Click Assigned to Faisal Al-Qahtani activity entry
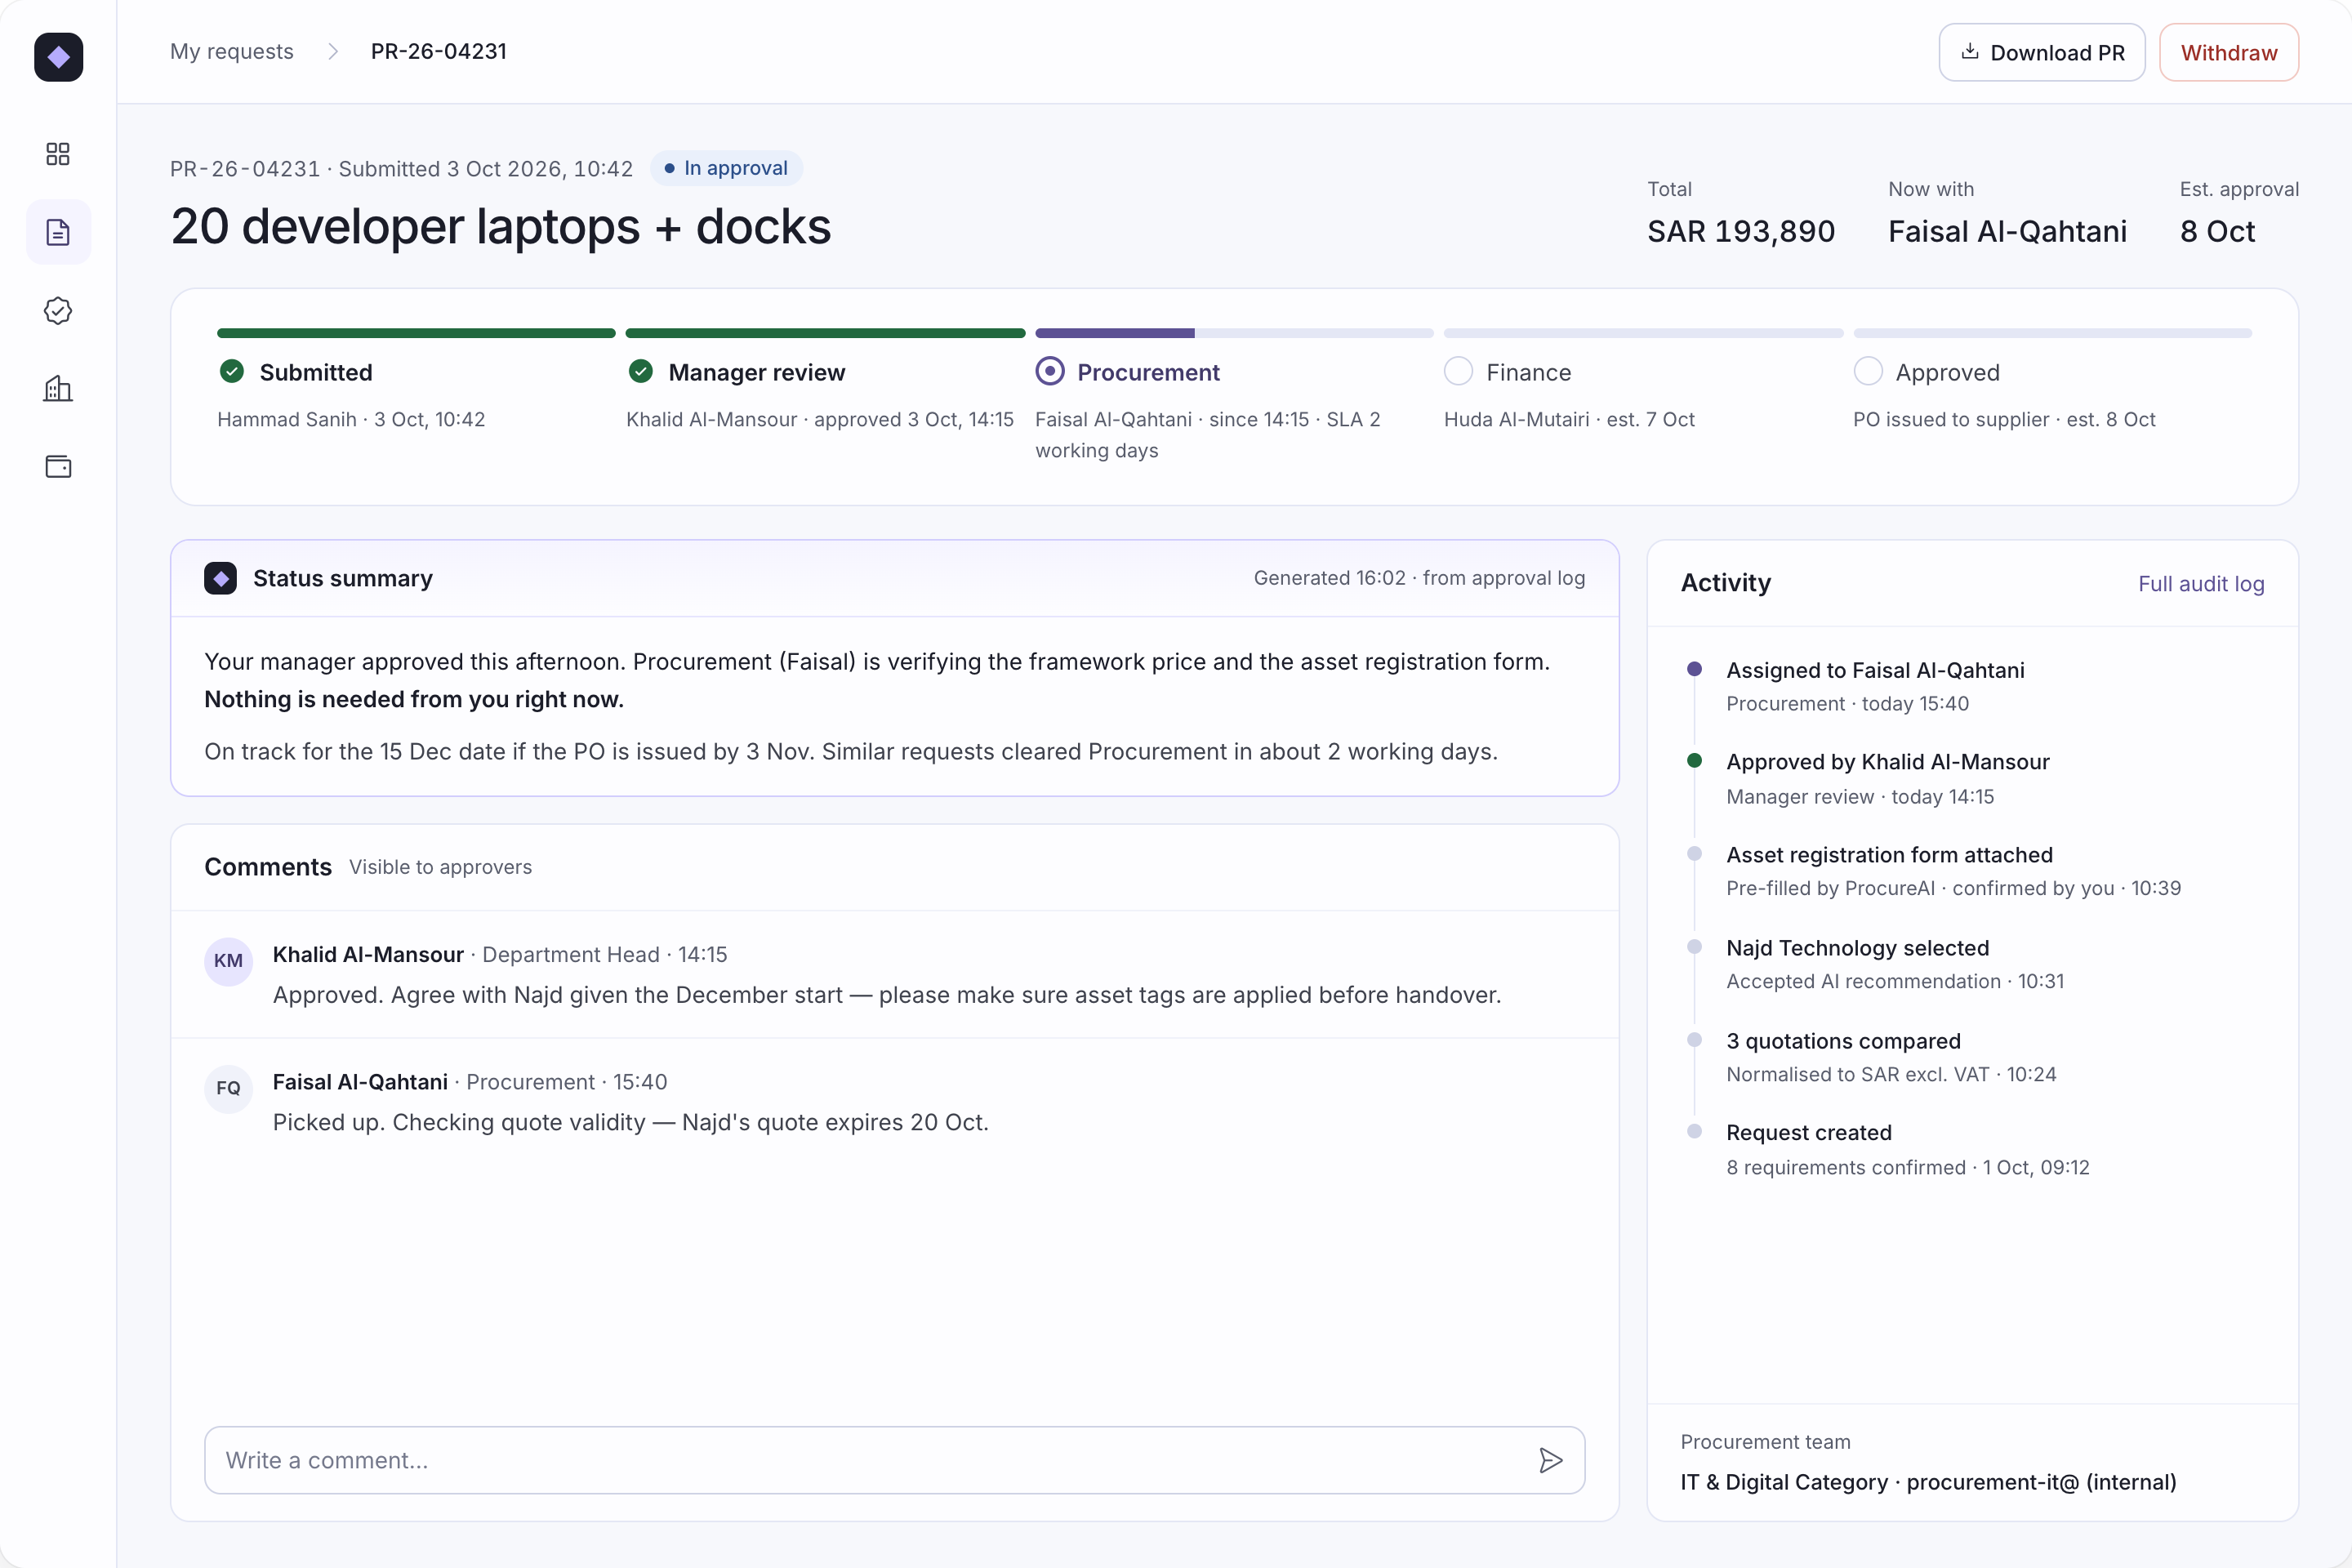The width and height of the screenshot is (2352, 1568). coord(1875,686)
